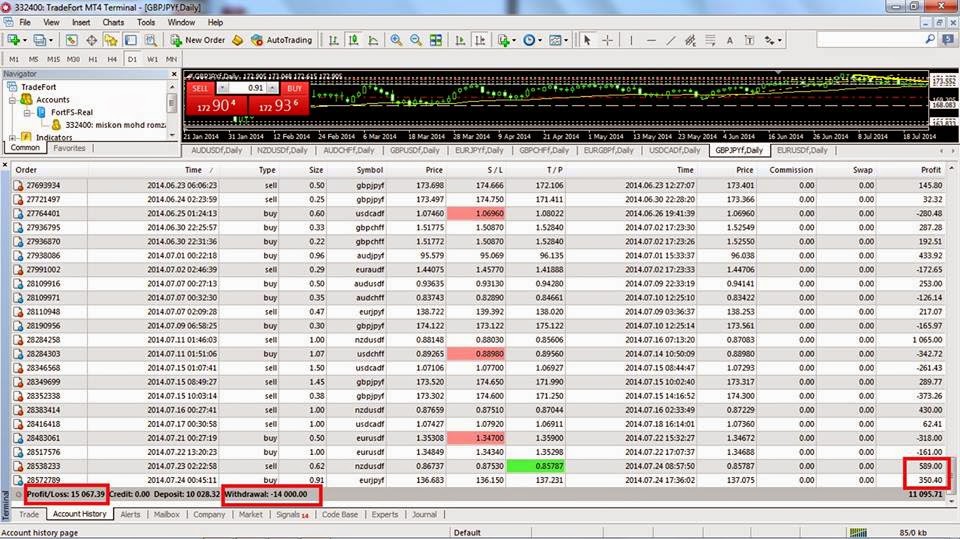Select the Text Label tool

[749, 40]
